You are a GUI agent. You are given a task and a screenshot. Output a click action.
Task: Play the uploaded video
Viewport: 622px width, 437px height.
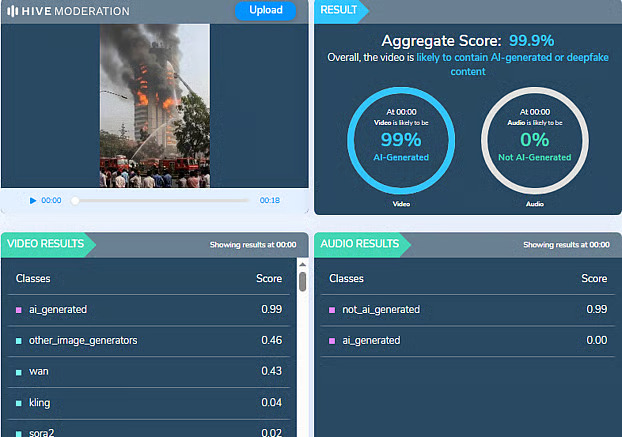[x=33, y=200]
